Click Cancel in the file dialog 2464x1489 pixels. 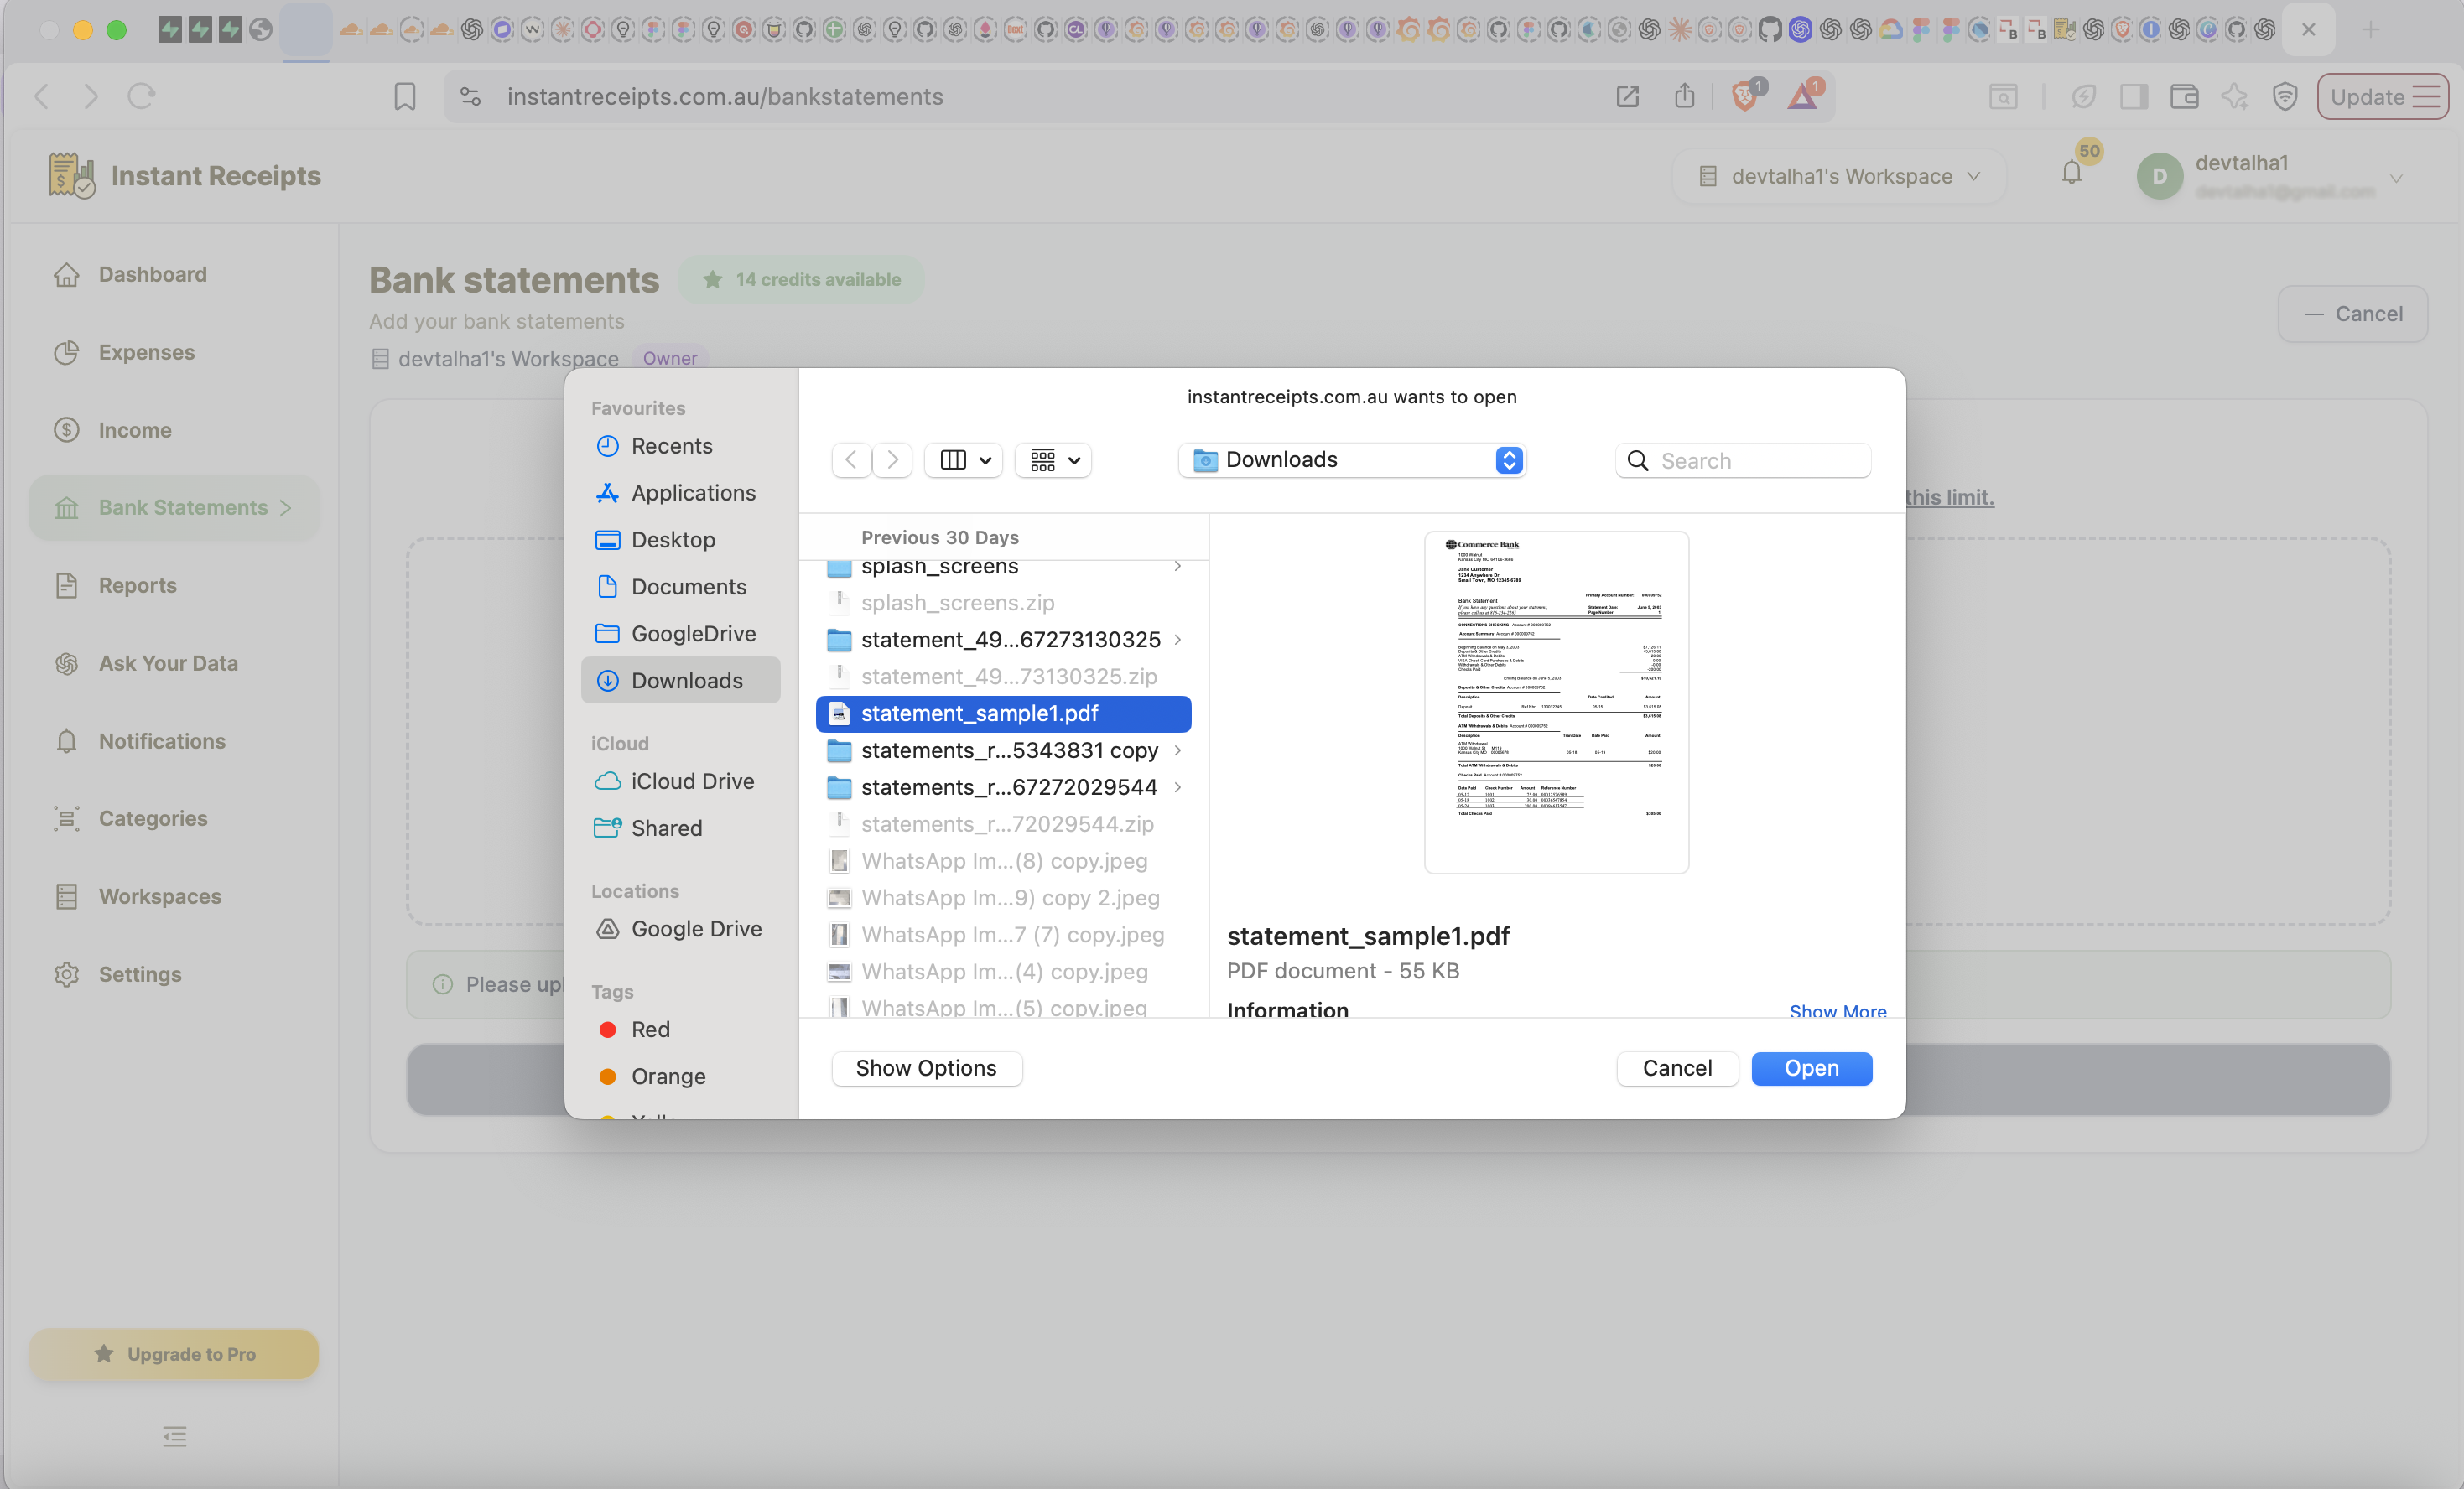[1677, 1068]
